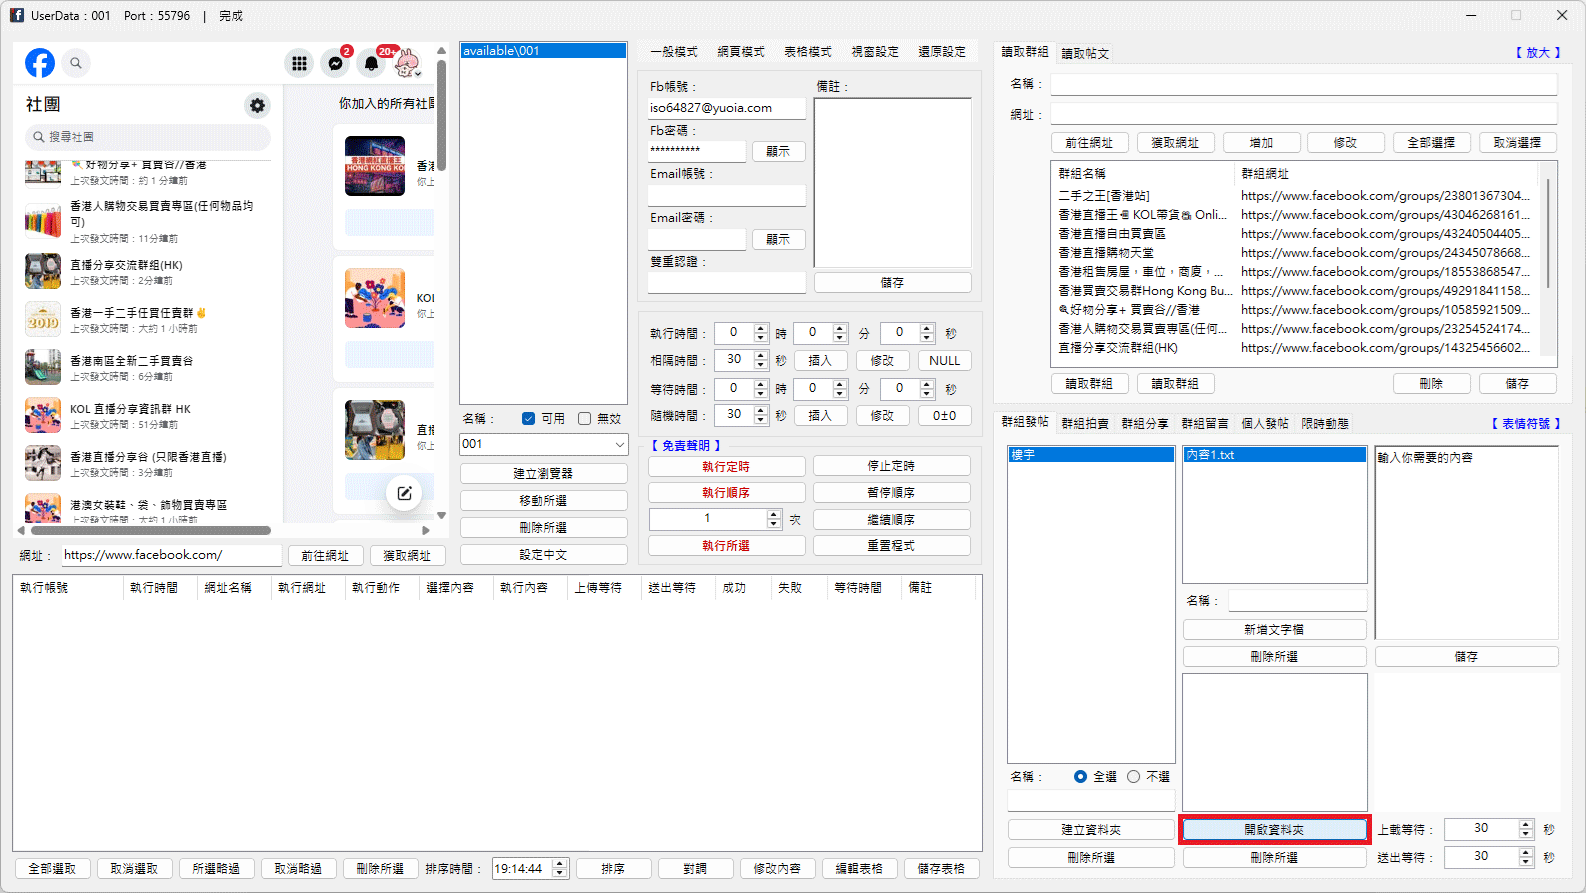Open the notifications bell icon

(372, 63)
